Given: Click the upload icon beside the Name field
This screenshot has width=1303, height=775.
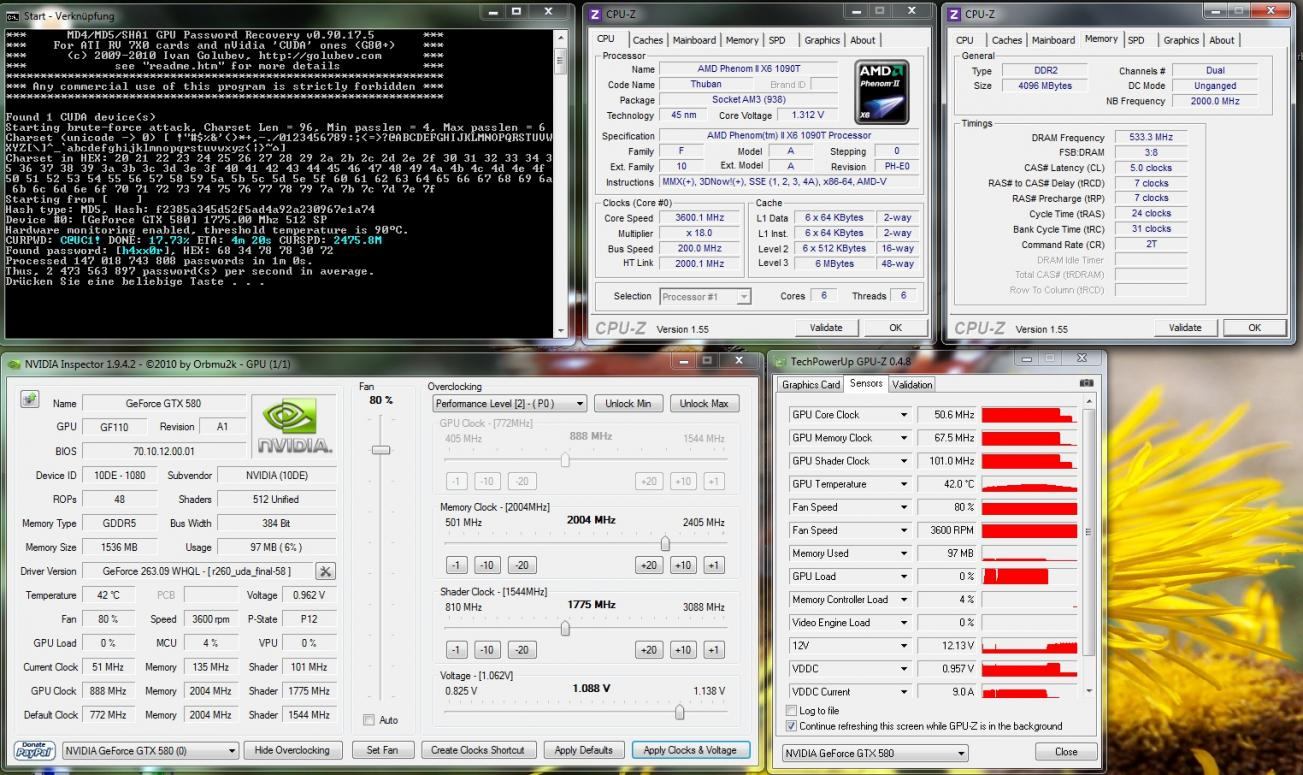Looking at the screenshot, I should click(x=29, y=400).
